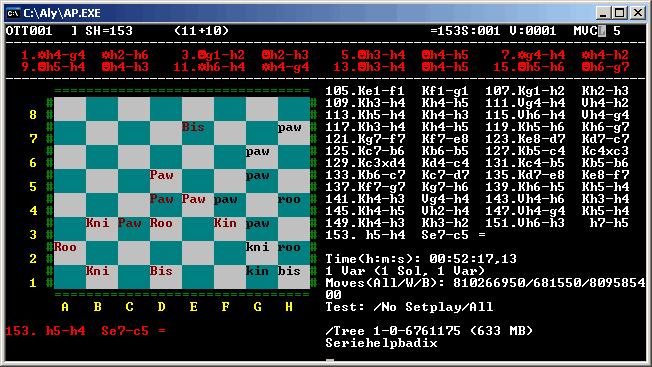Click the red final move Se7-c5 text
Image resolution: width=652 pixels, height=367 pixels.
[x=125, y=331]
